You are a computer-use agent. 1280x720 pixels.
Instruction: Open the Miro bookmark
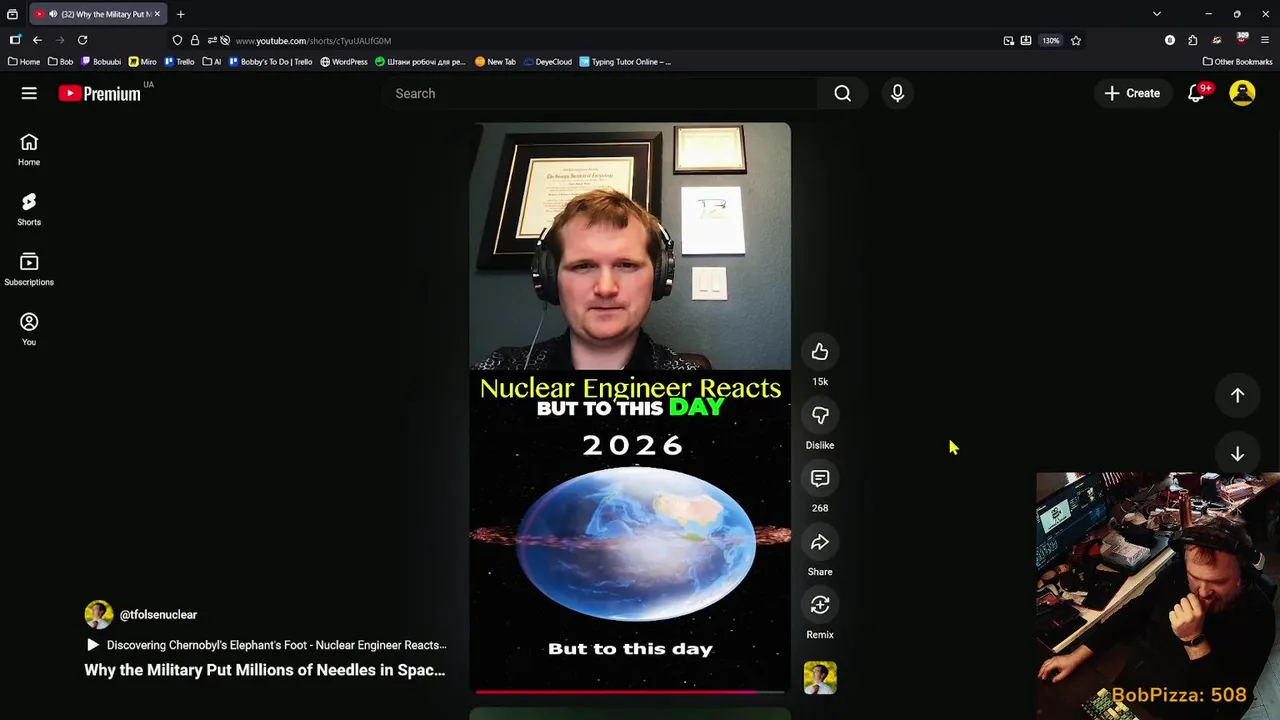pyautogui.click(x=143, y=62)
